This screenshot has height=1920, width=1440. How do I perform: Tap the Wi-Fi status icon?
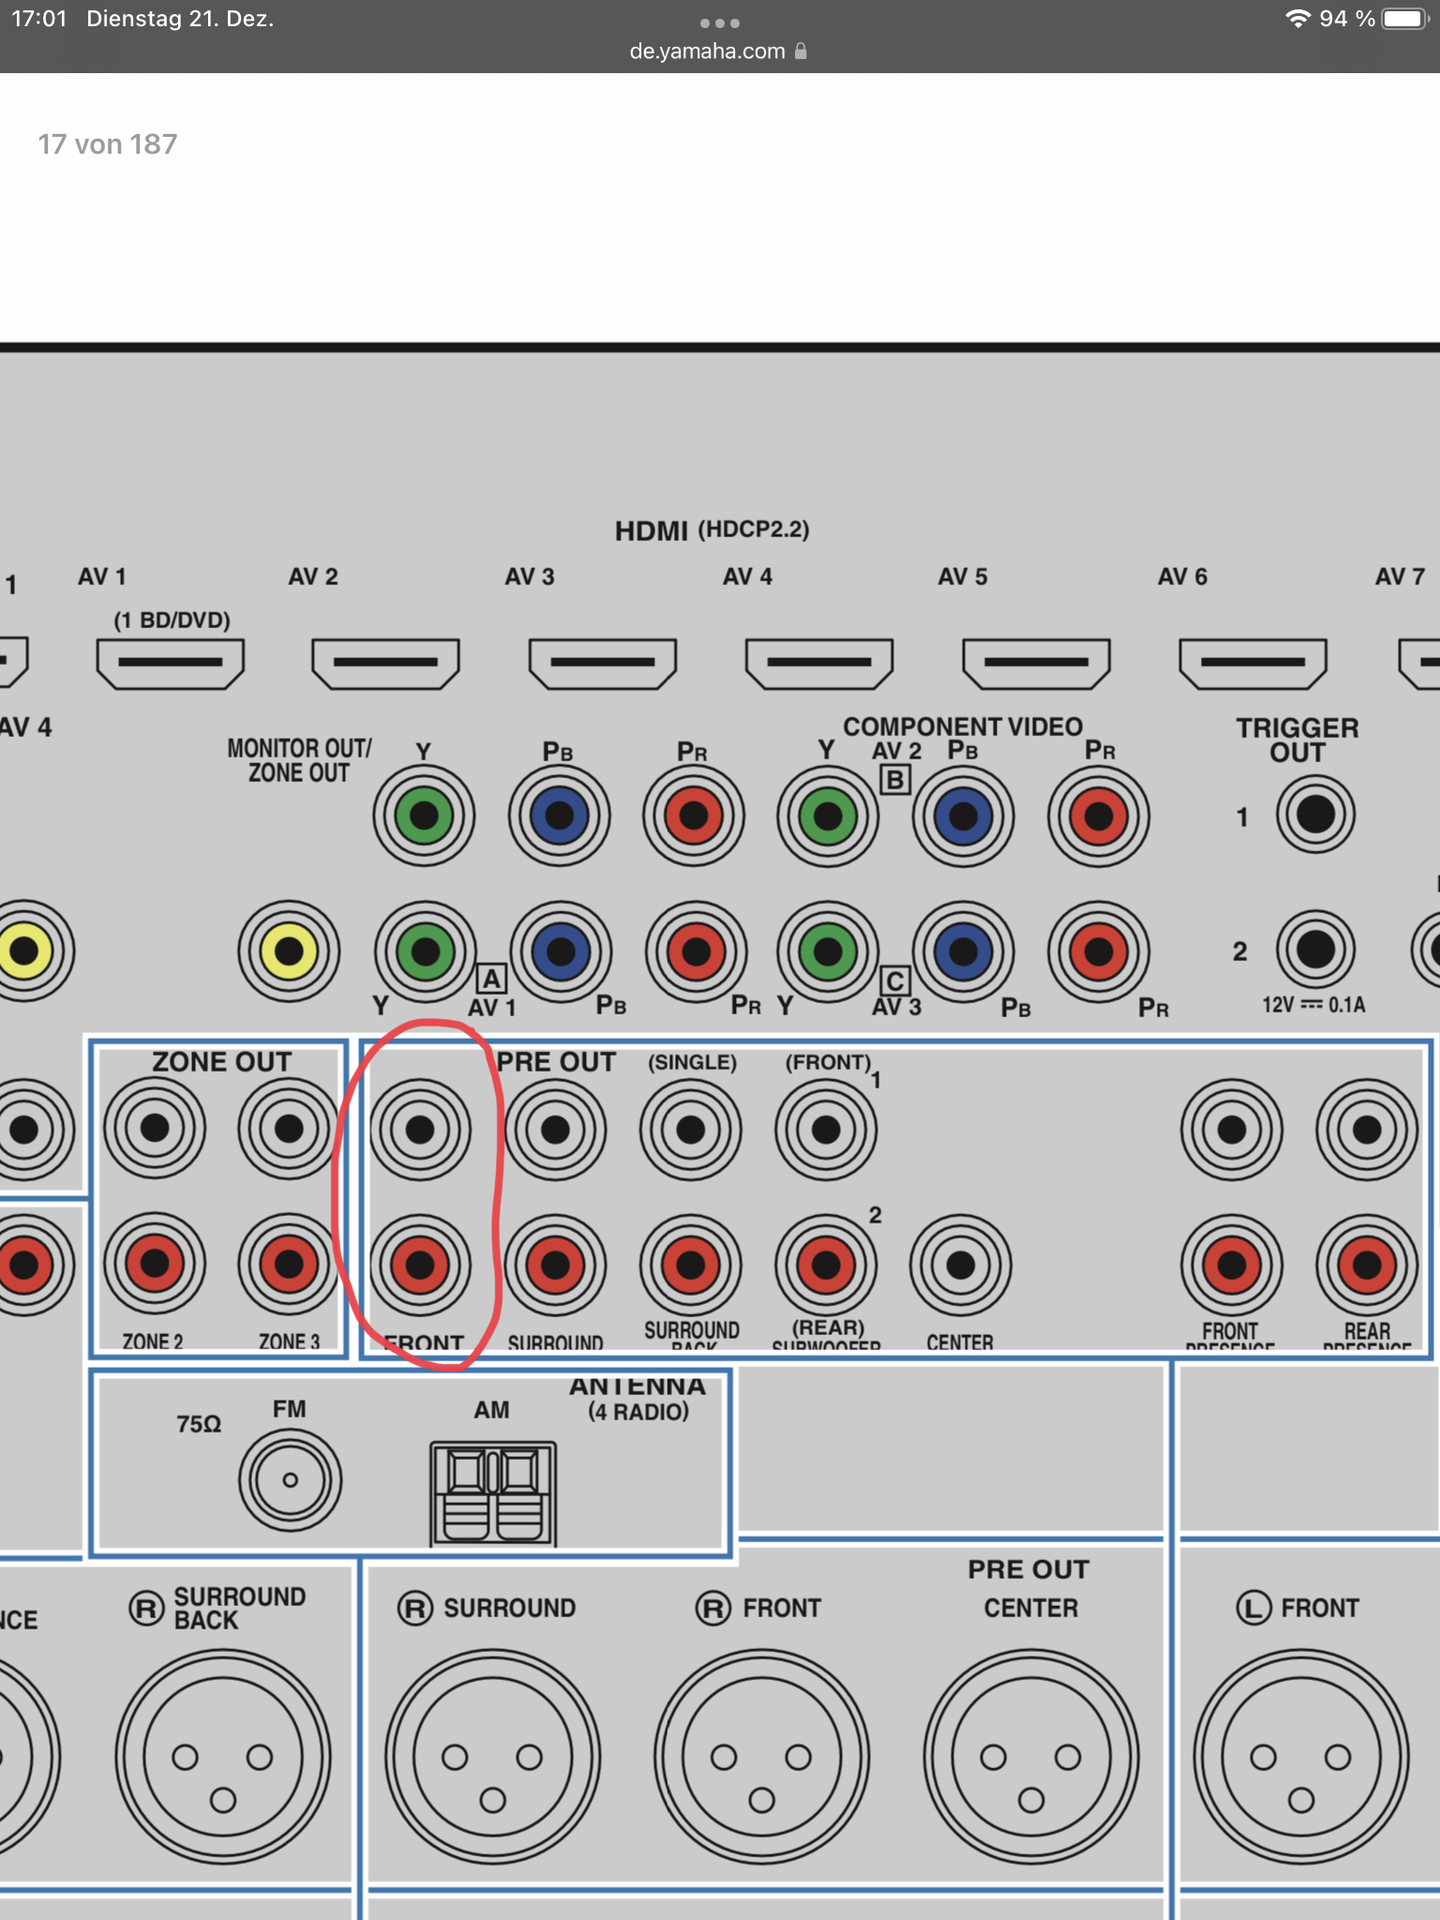pyautogui.click(x=1297, y=19)
